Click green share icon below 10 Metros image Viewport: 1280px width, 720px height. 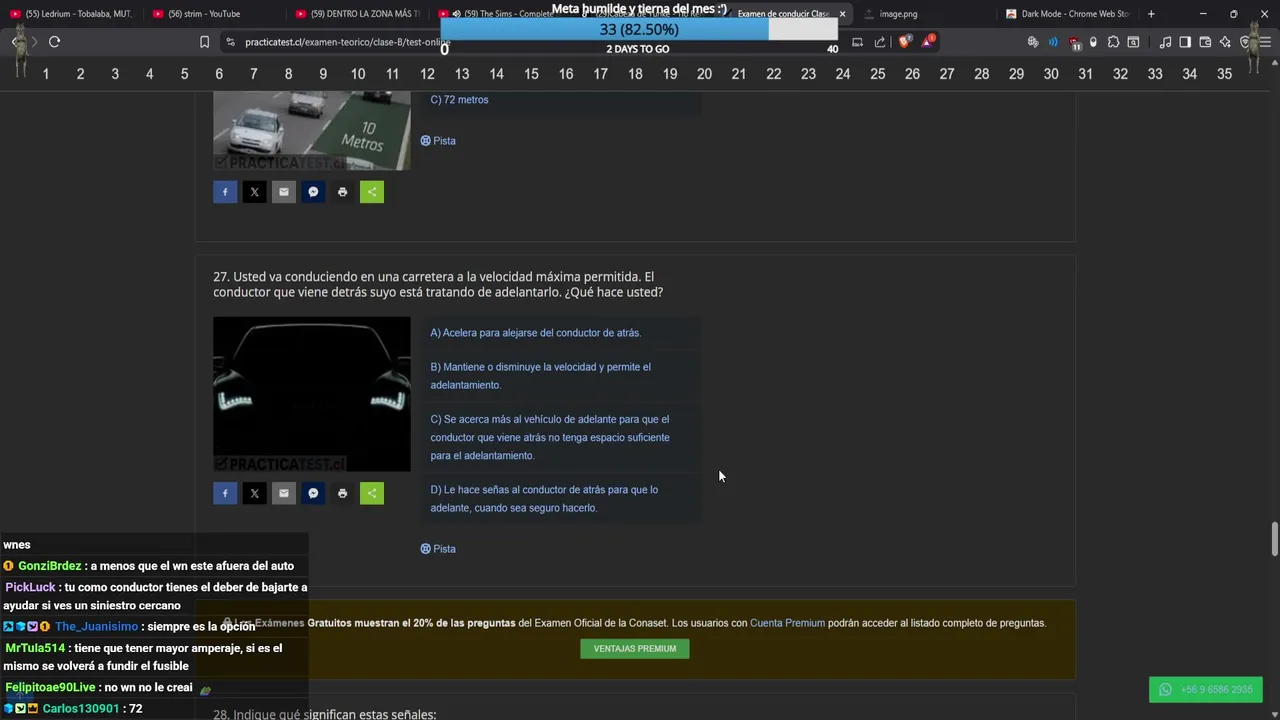click(372, 192)
